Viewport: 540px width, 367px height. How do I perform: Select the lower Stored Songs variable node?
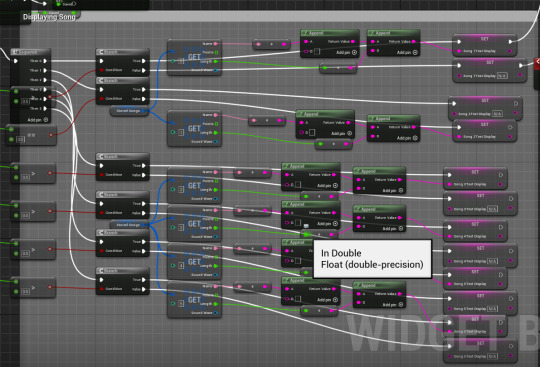pos(129,225)
